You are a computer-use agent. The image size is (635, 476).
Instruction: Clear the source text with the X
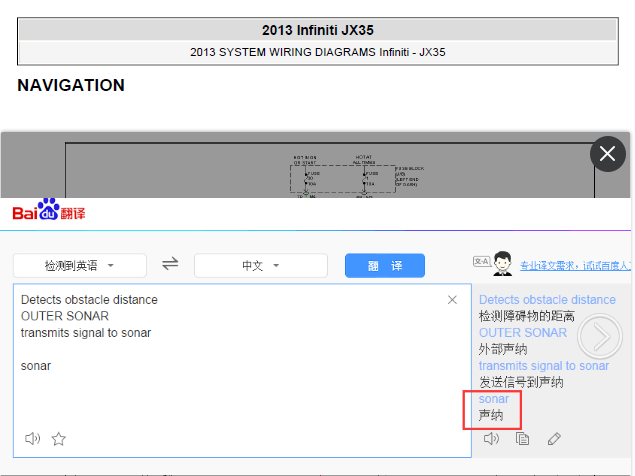452,300
